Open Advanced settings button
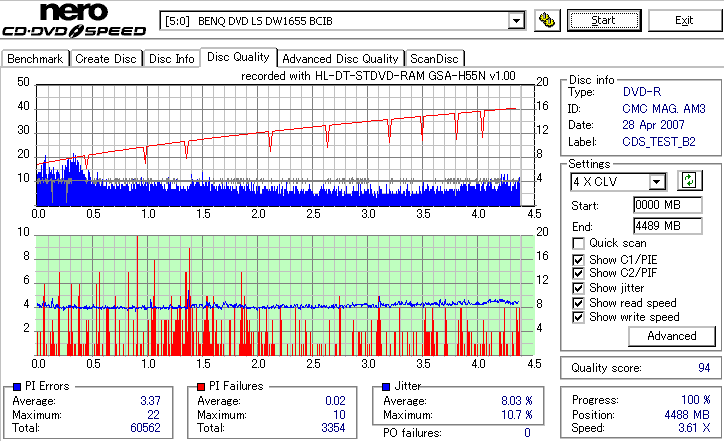The image size is (724, 441). [672, 336]
